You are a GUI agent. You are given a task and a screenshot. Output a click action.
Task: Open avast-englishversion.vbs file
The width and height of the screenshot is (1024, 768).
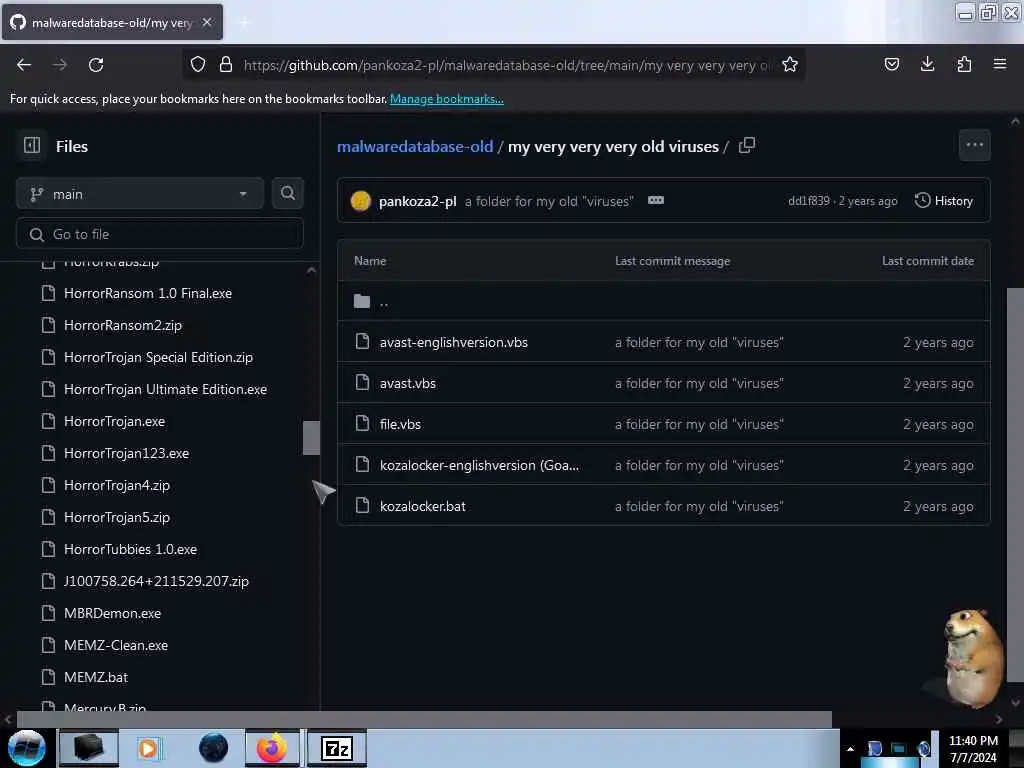pyautogui.click(x=454, y=342)
